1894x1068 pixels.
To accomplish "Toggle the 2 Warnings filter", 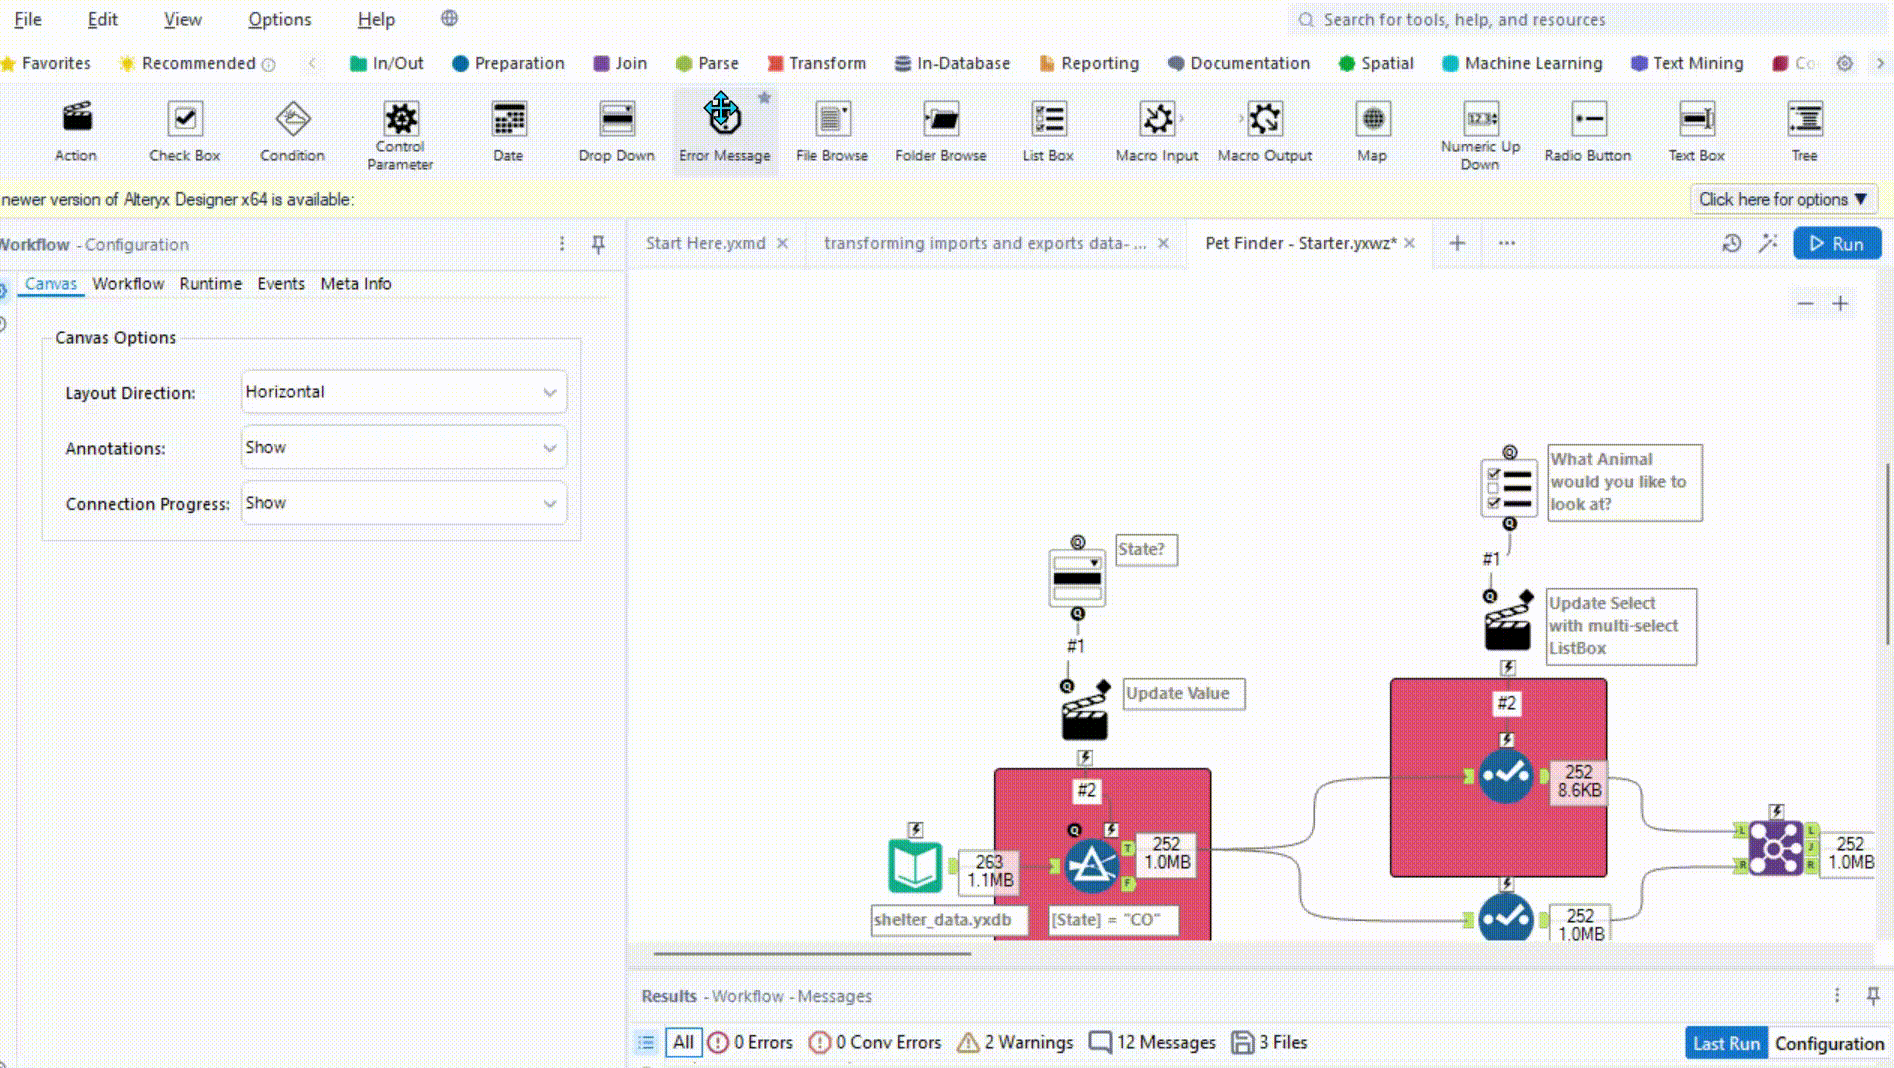I will (1015, 1043).
